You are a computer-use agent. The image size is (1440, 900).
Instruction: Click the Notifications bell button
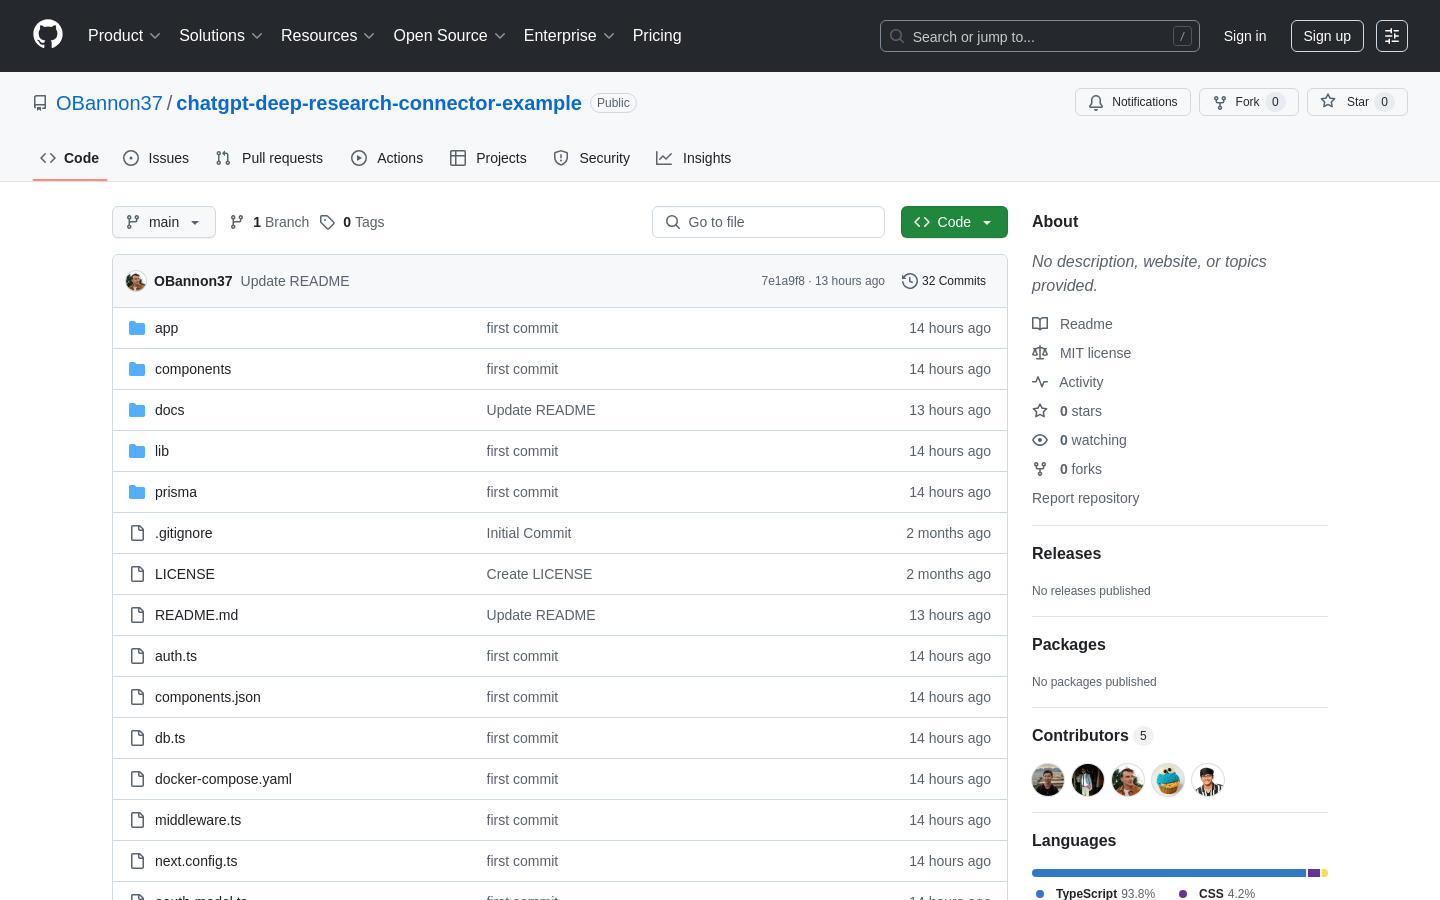1133,102
